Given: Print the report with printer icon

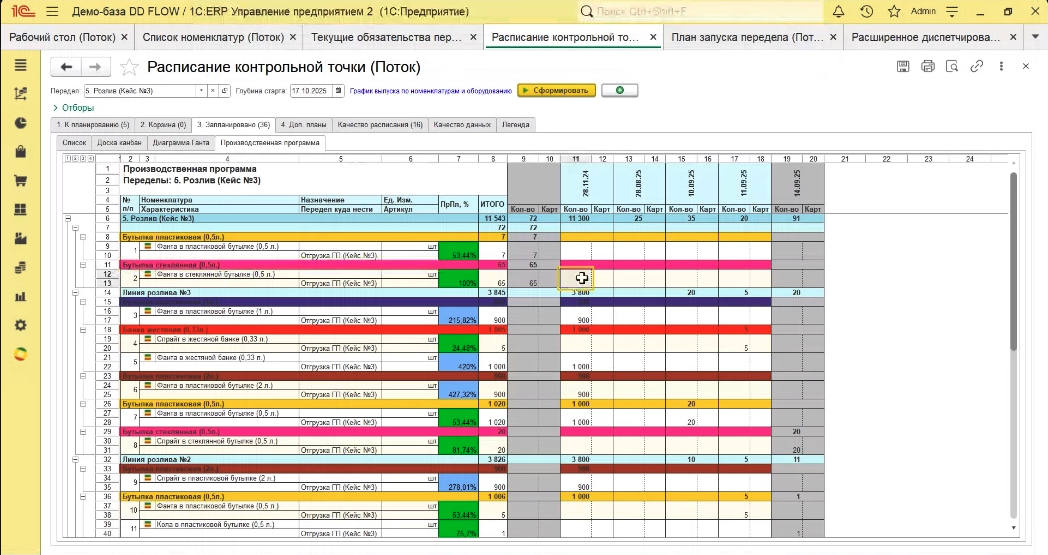Looking at the screenshot, I should (928, 67).
